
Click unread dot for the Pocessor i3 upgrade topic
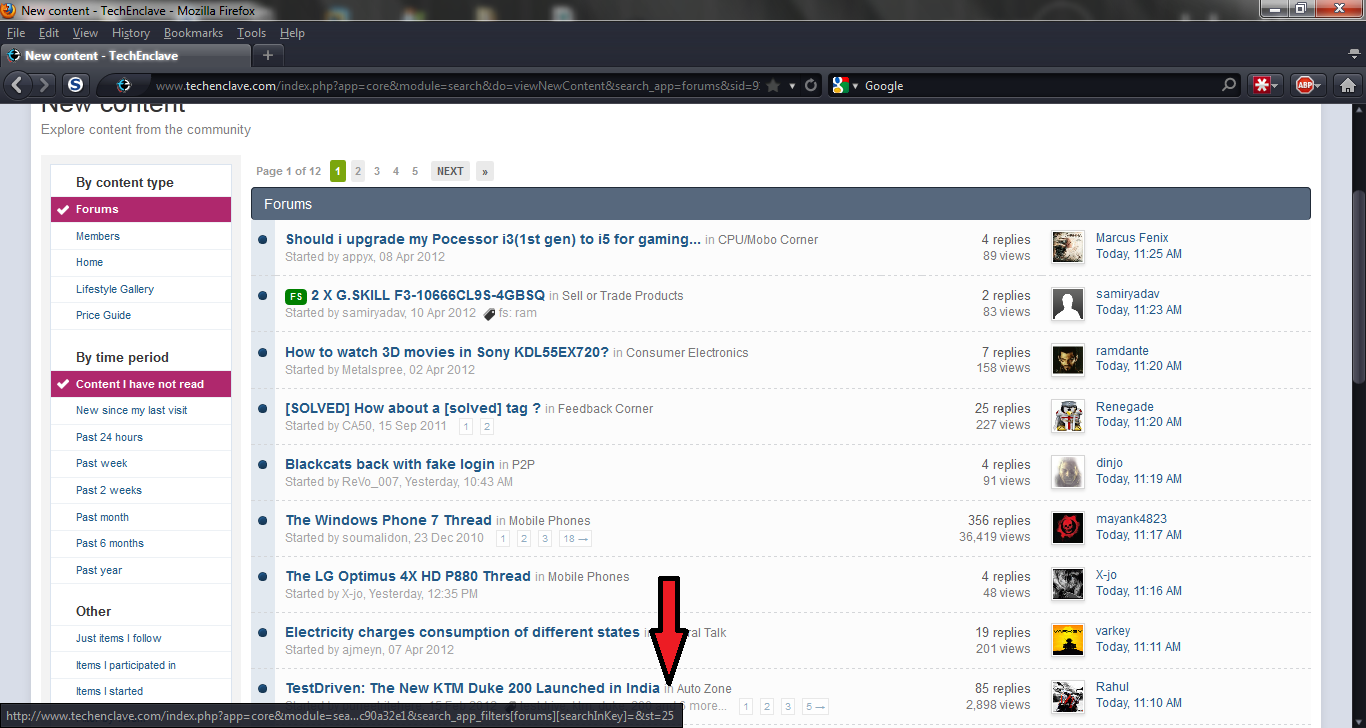[x=262, y=240]
